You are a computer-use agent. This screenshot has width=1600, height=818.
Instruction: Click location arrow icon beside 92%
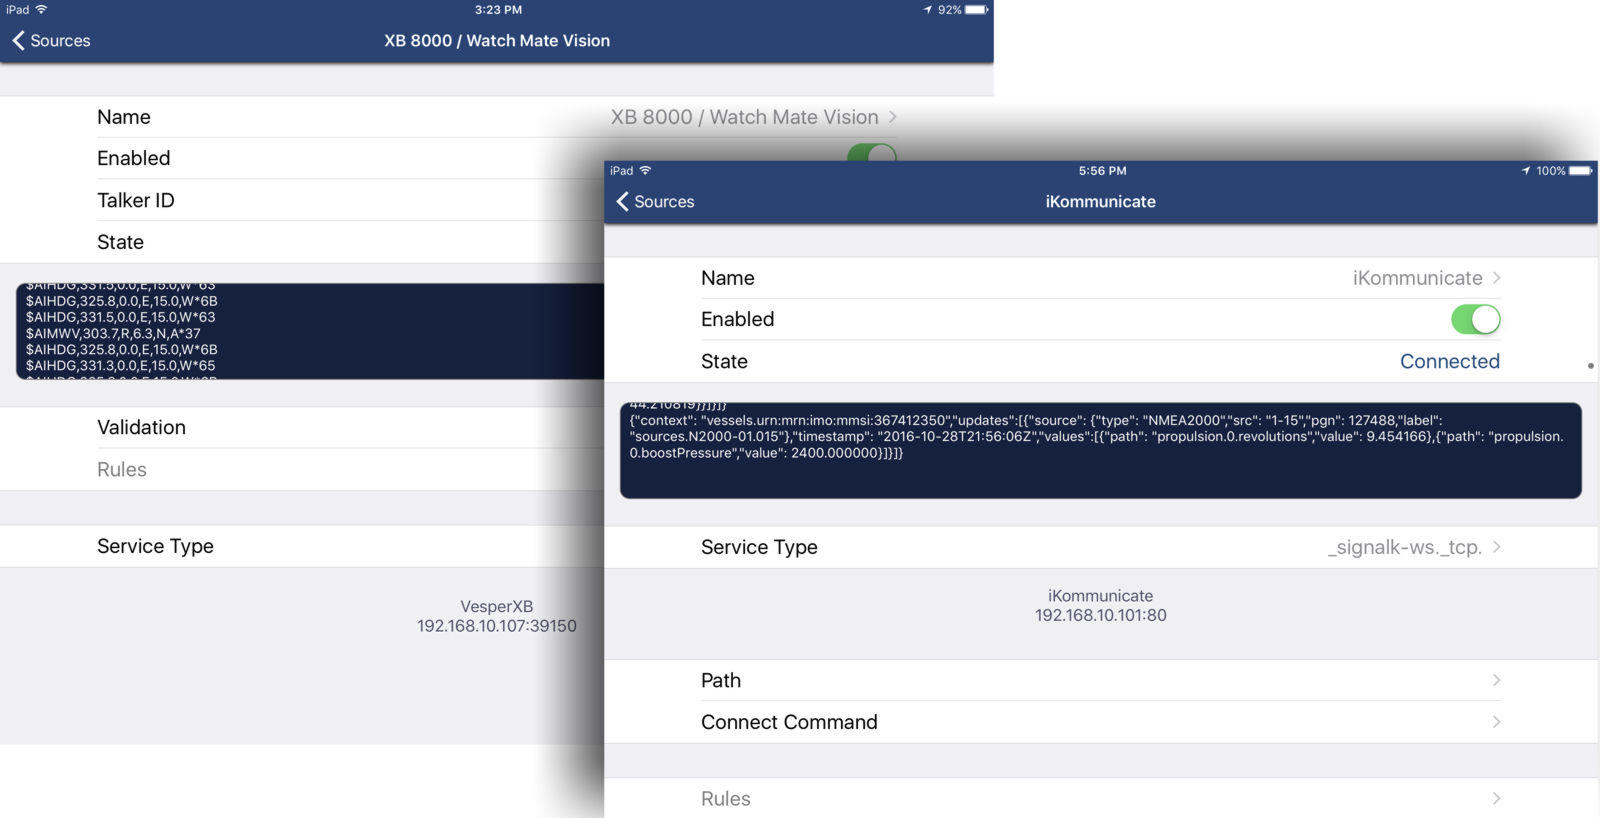(927, 9)
